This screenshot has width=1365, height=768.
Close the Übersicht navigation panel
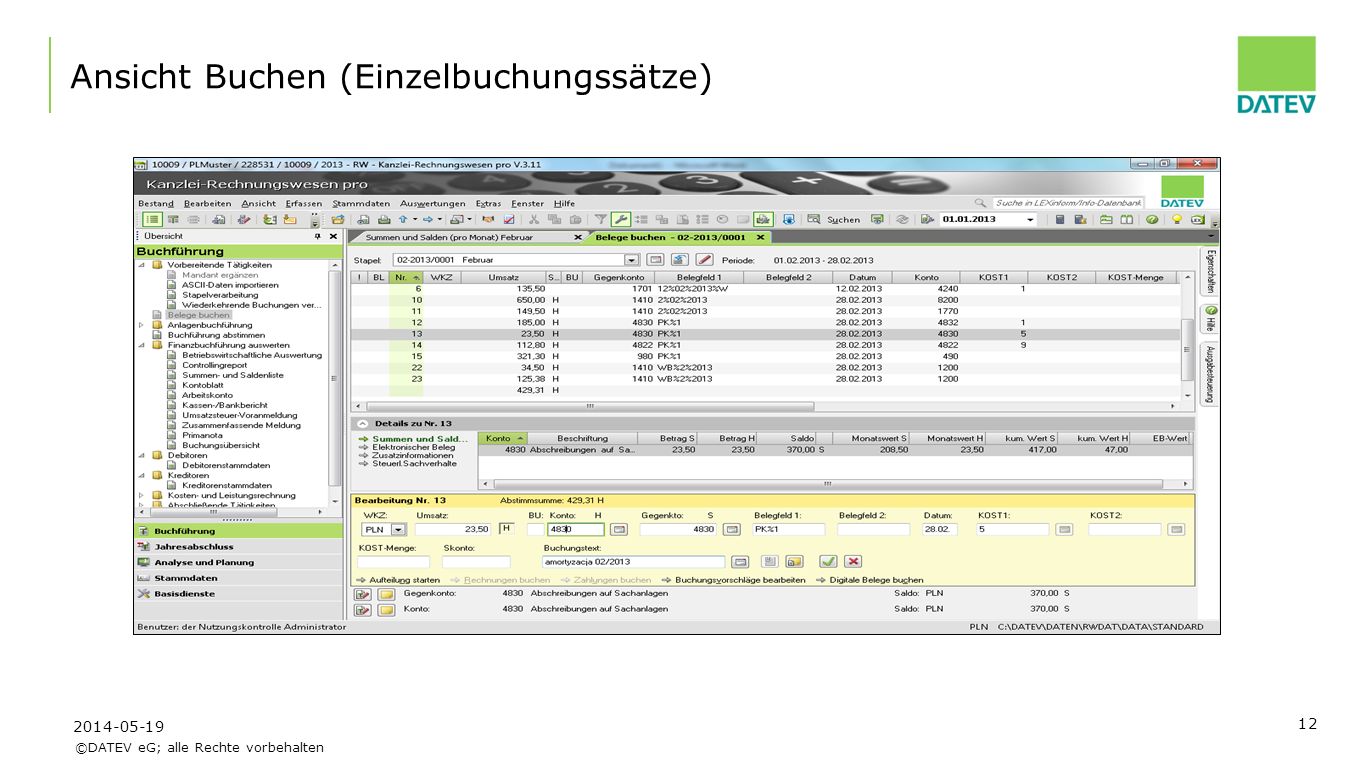pos(334,237)
